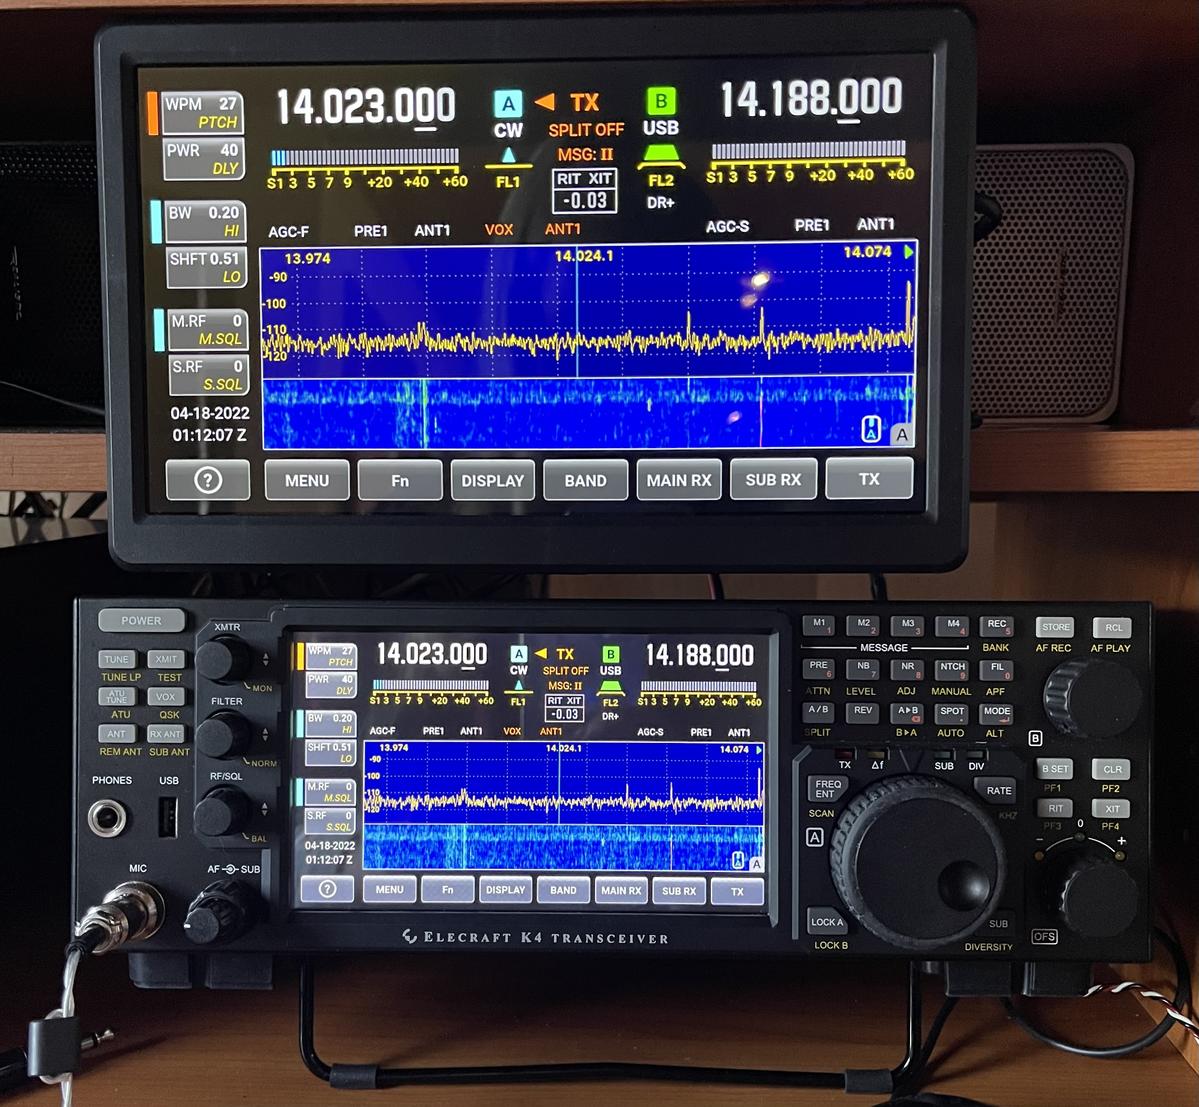This screenshot has height=1107, width=1199.
Task: Tap the help question mark on the external monitor
Action: (207, 480)
